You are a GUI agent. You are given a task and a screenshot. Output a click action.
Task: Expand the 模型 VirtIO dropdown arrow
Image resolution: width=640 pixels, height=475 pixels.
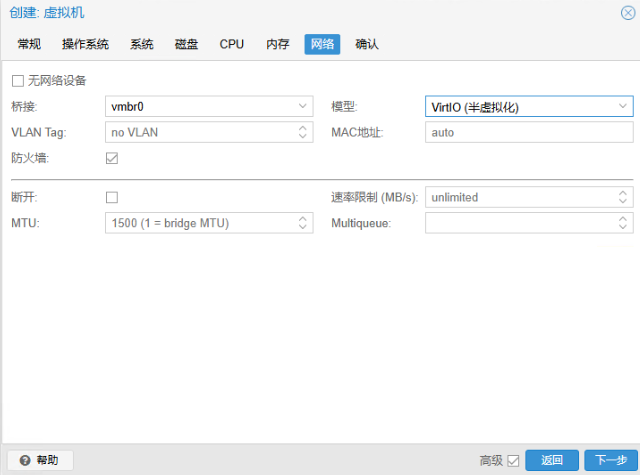click(x=622, y=106)
